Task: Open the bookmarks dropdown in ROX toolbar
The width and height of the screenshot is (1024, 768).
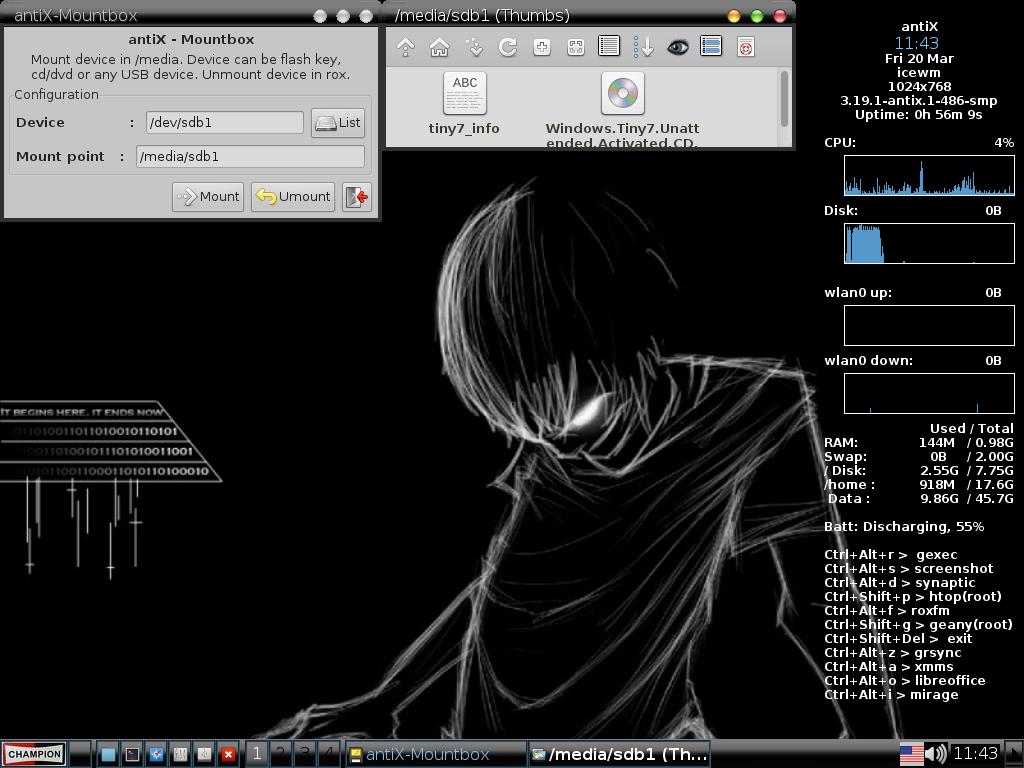Action: (473, 47)
